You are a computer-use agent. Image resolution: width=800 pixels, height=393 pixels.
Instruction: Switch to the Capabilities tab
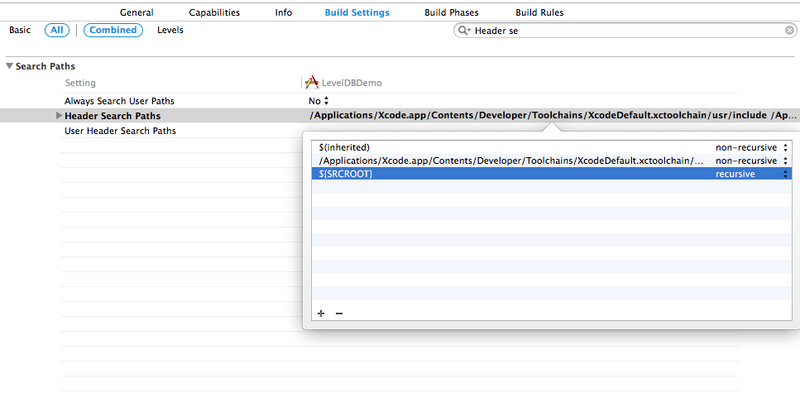(214, 13)
